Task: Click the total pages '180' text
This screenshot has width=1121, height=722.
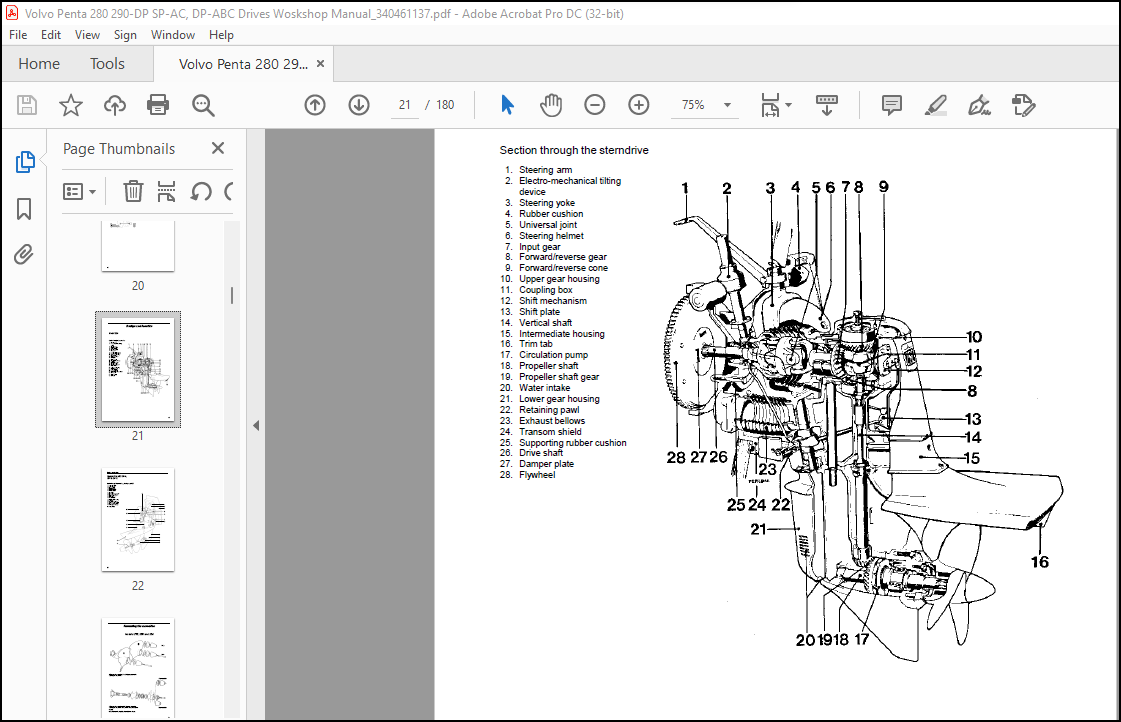Action: tap(445, 105)
